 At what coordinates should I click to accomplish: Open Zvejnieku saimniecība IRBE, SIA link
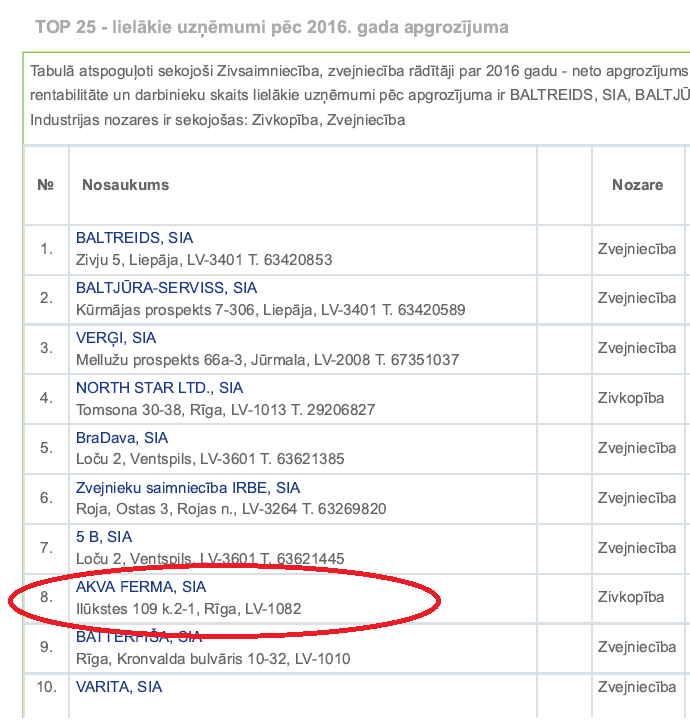[x=188, y=488]
